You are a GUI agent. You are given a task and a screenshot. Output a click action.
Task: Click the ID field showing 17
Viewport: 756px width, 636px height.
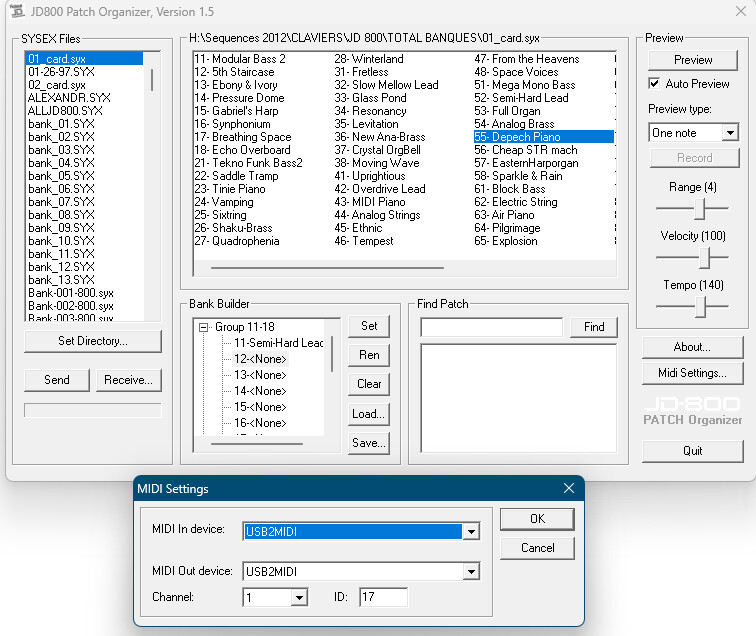tap(383, 597)
